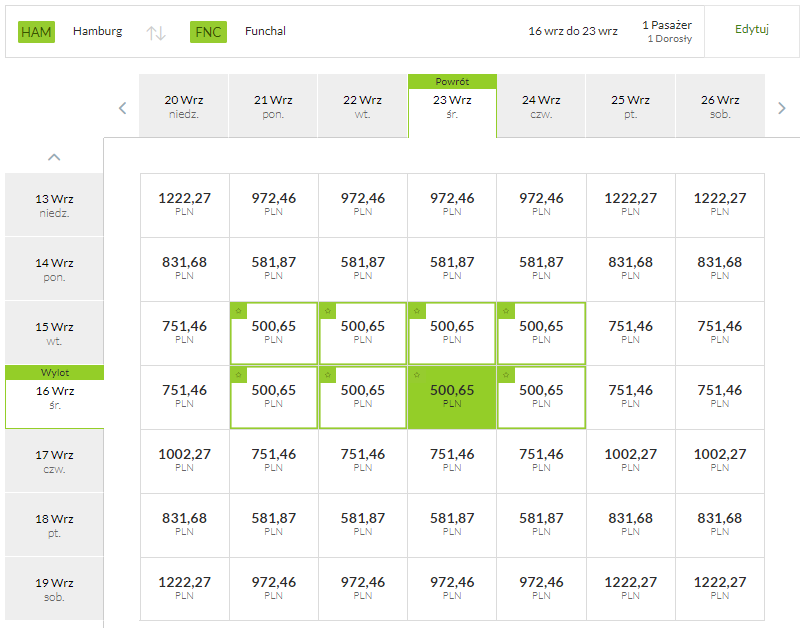
Task: Click the FNC airport code badge
Action: 208,32
